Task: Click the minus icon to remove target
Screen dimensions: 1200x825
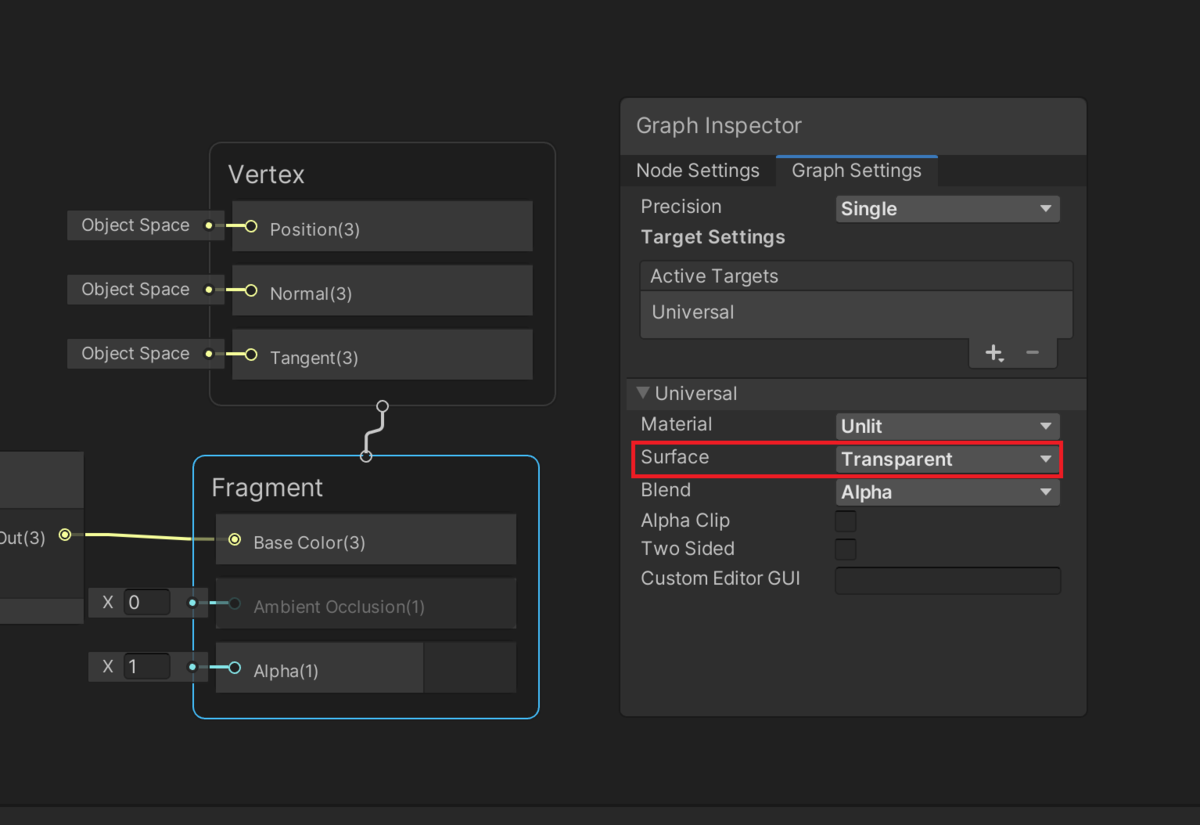Action: [1033, 353]
